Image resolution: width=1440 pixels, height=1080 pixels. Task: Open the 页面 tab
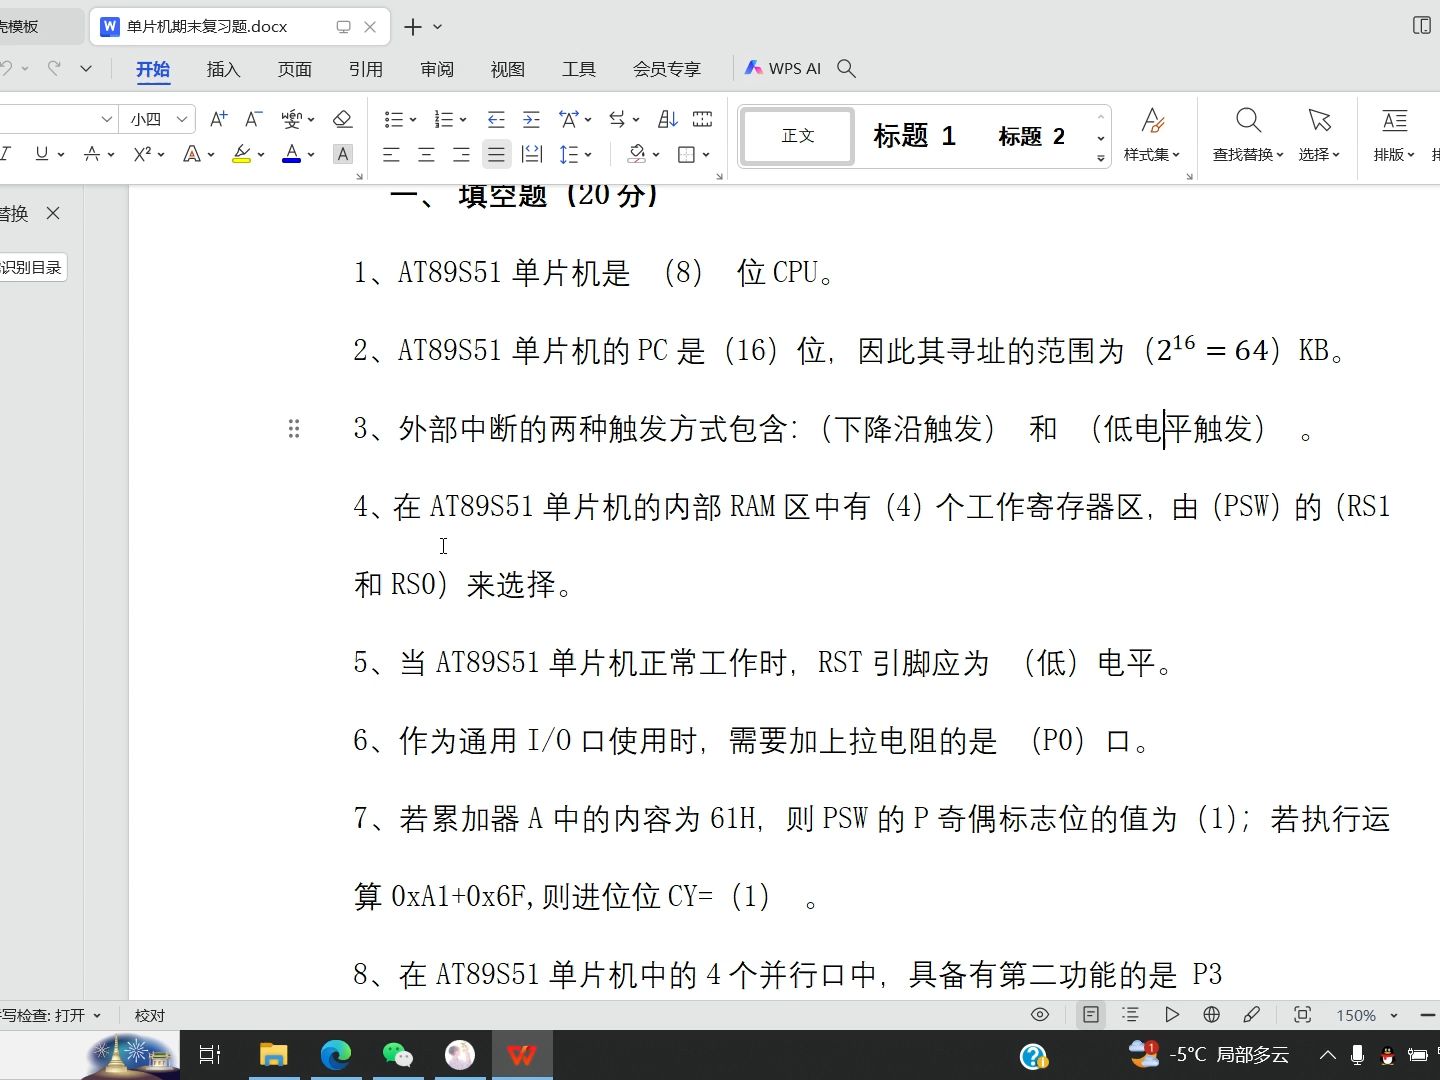(x=294, y=69)
